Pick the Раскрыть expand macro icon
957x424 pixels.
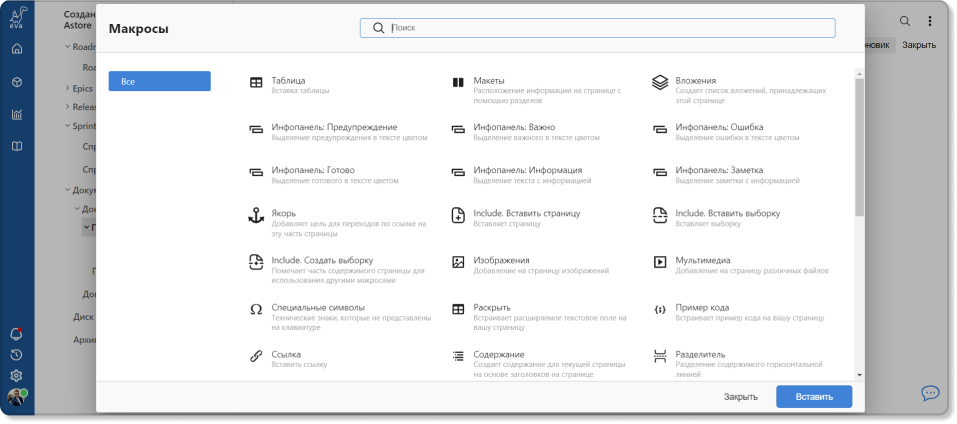[458, 309]
